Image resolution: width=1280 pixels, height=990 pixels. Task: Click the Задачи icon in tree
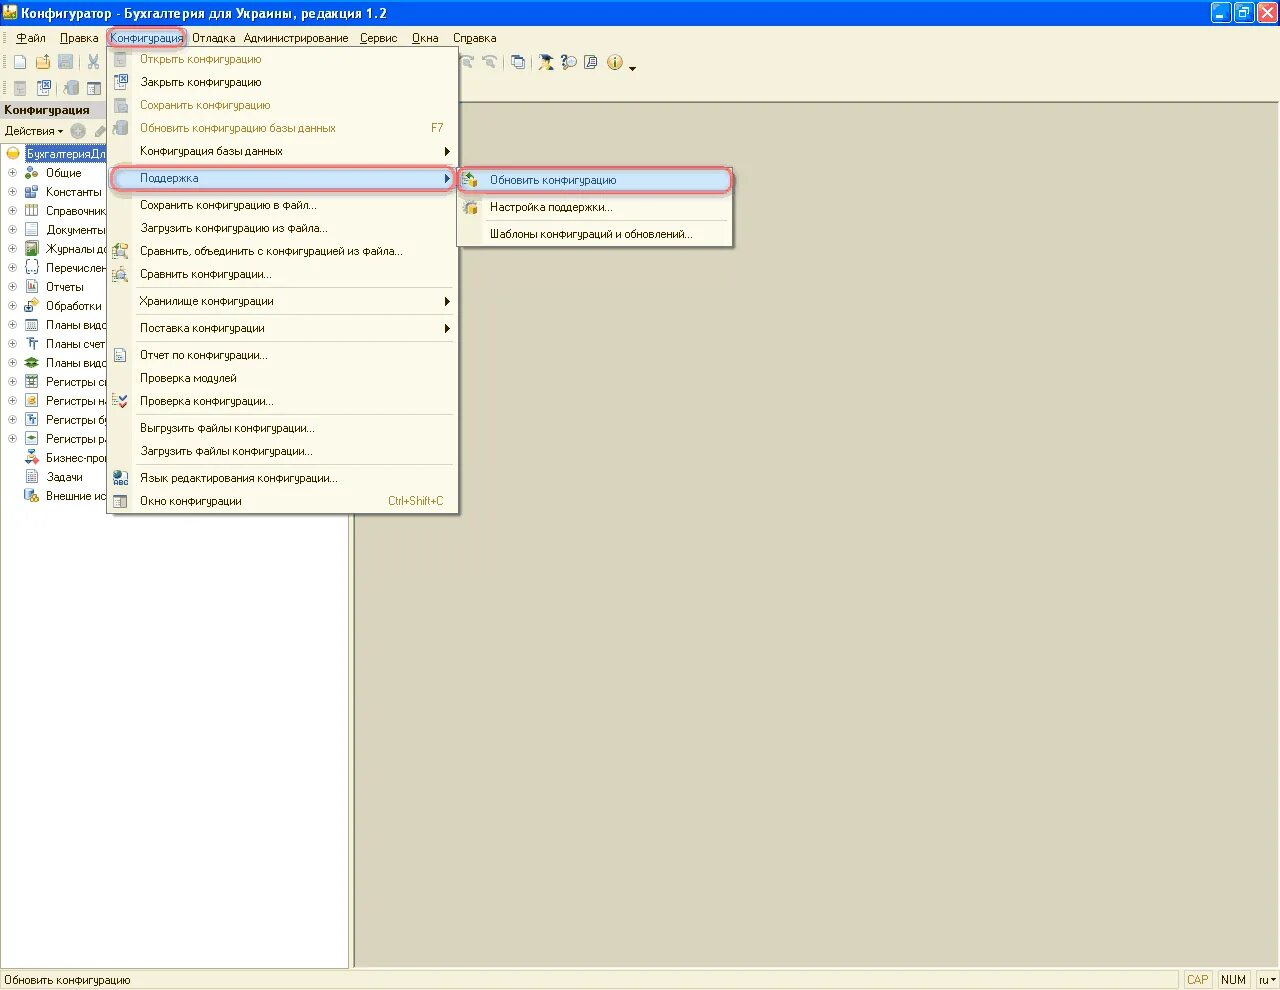pyautogui.click(x=32, y=477)
